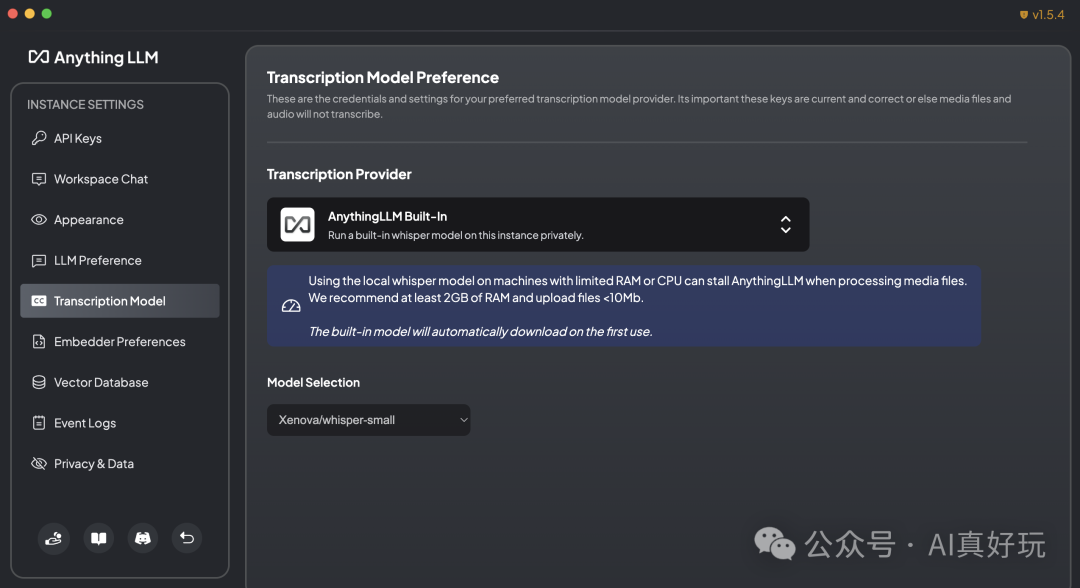The height and width of the screenshot is (588, 1080).
Task: Open the Xenova/whisper-small model dropdown
Action: 368,420
